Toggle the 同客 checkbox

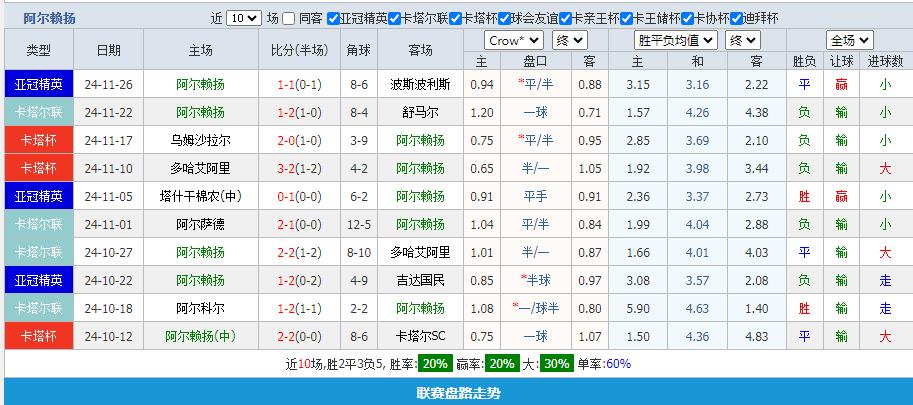289,18
